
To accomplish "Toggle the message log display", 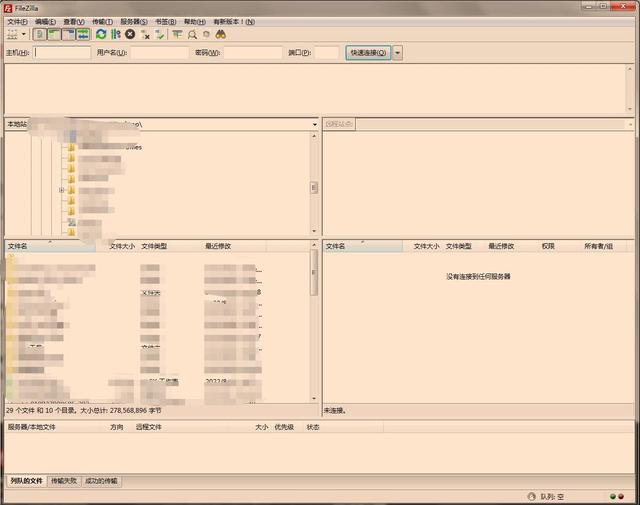I will tap(40, 34).
